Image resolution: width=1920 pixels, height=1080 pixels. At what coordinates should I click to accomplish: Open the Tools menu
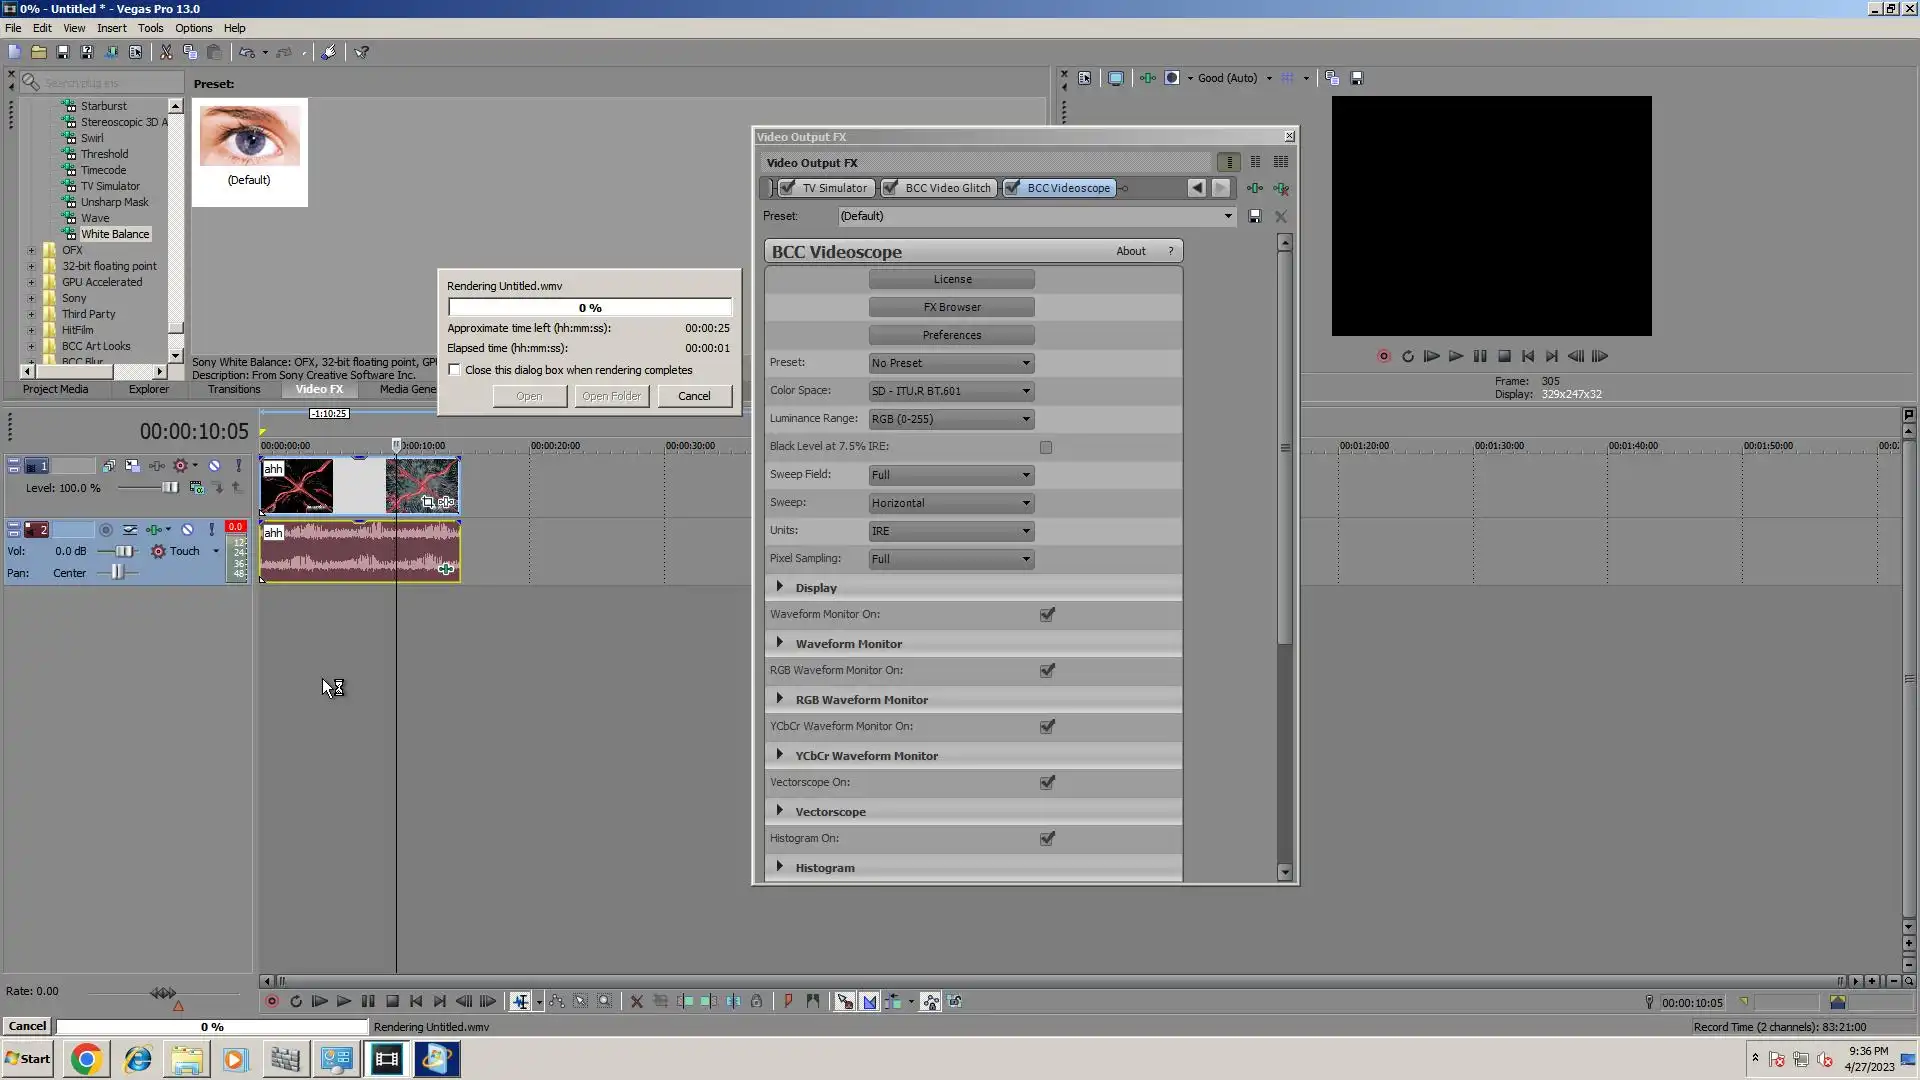[150, 28]
